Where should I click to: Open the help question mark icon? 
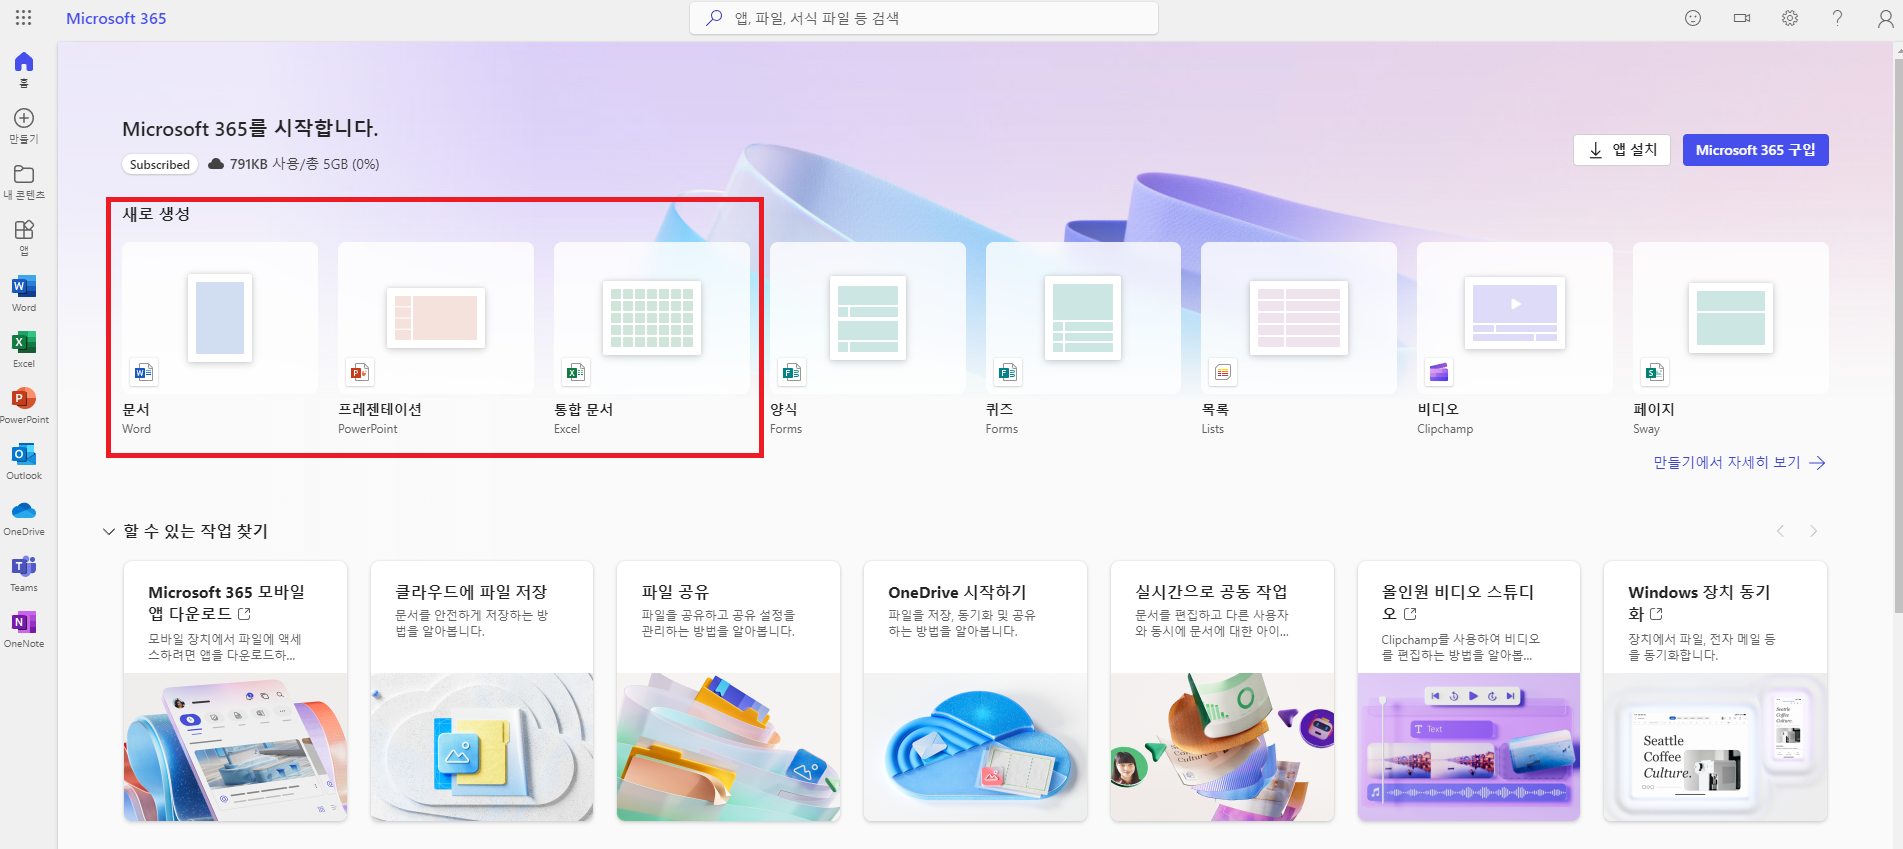(x=1837, y=18)
